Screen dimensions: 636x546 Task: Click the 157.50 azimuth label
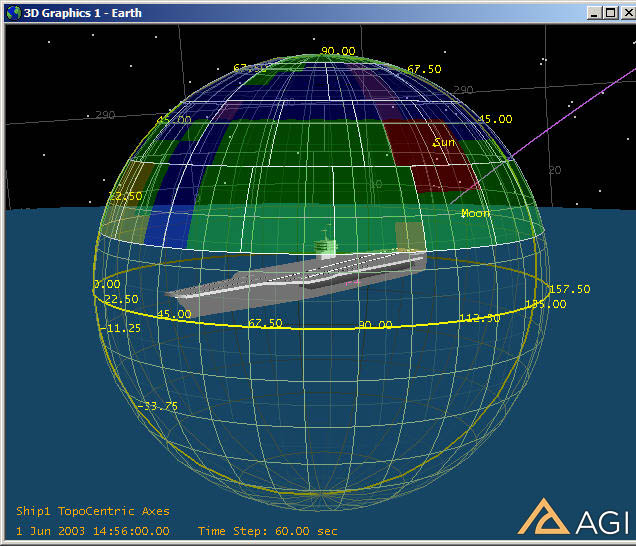[x=569, y=289]
